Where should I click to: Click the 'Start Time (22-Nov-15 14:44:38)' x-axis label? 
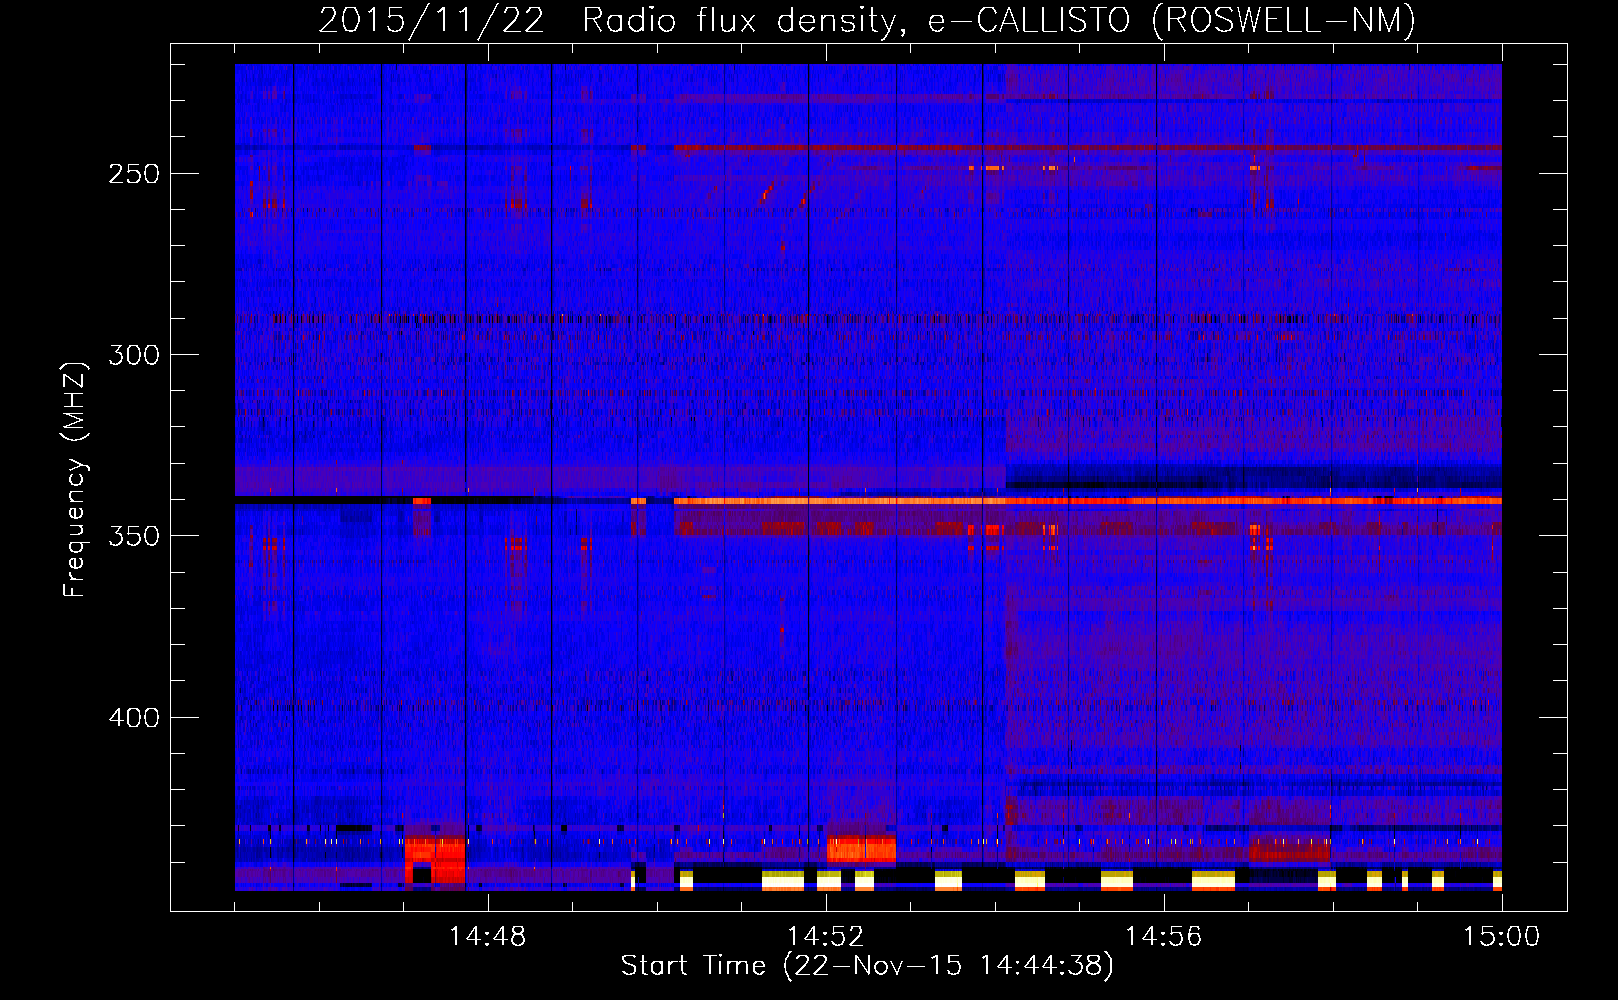pyautogui.click(x=868, y=966)
